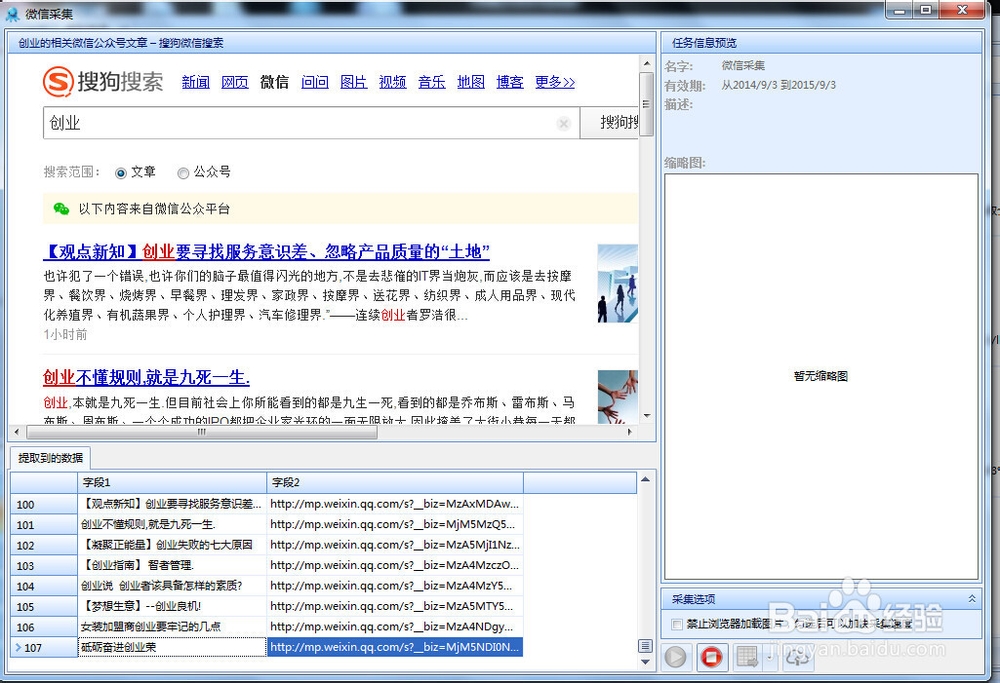The width and height of the screenshot is (1000, 683).
Task: Minimize the 微信采集 window
Action: point(900,10)
